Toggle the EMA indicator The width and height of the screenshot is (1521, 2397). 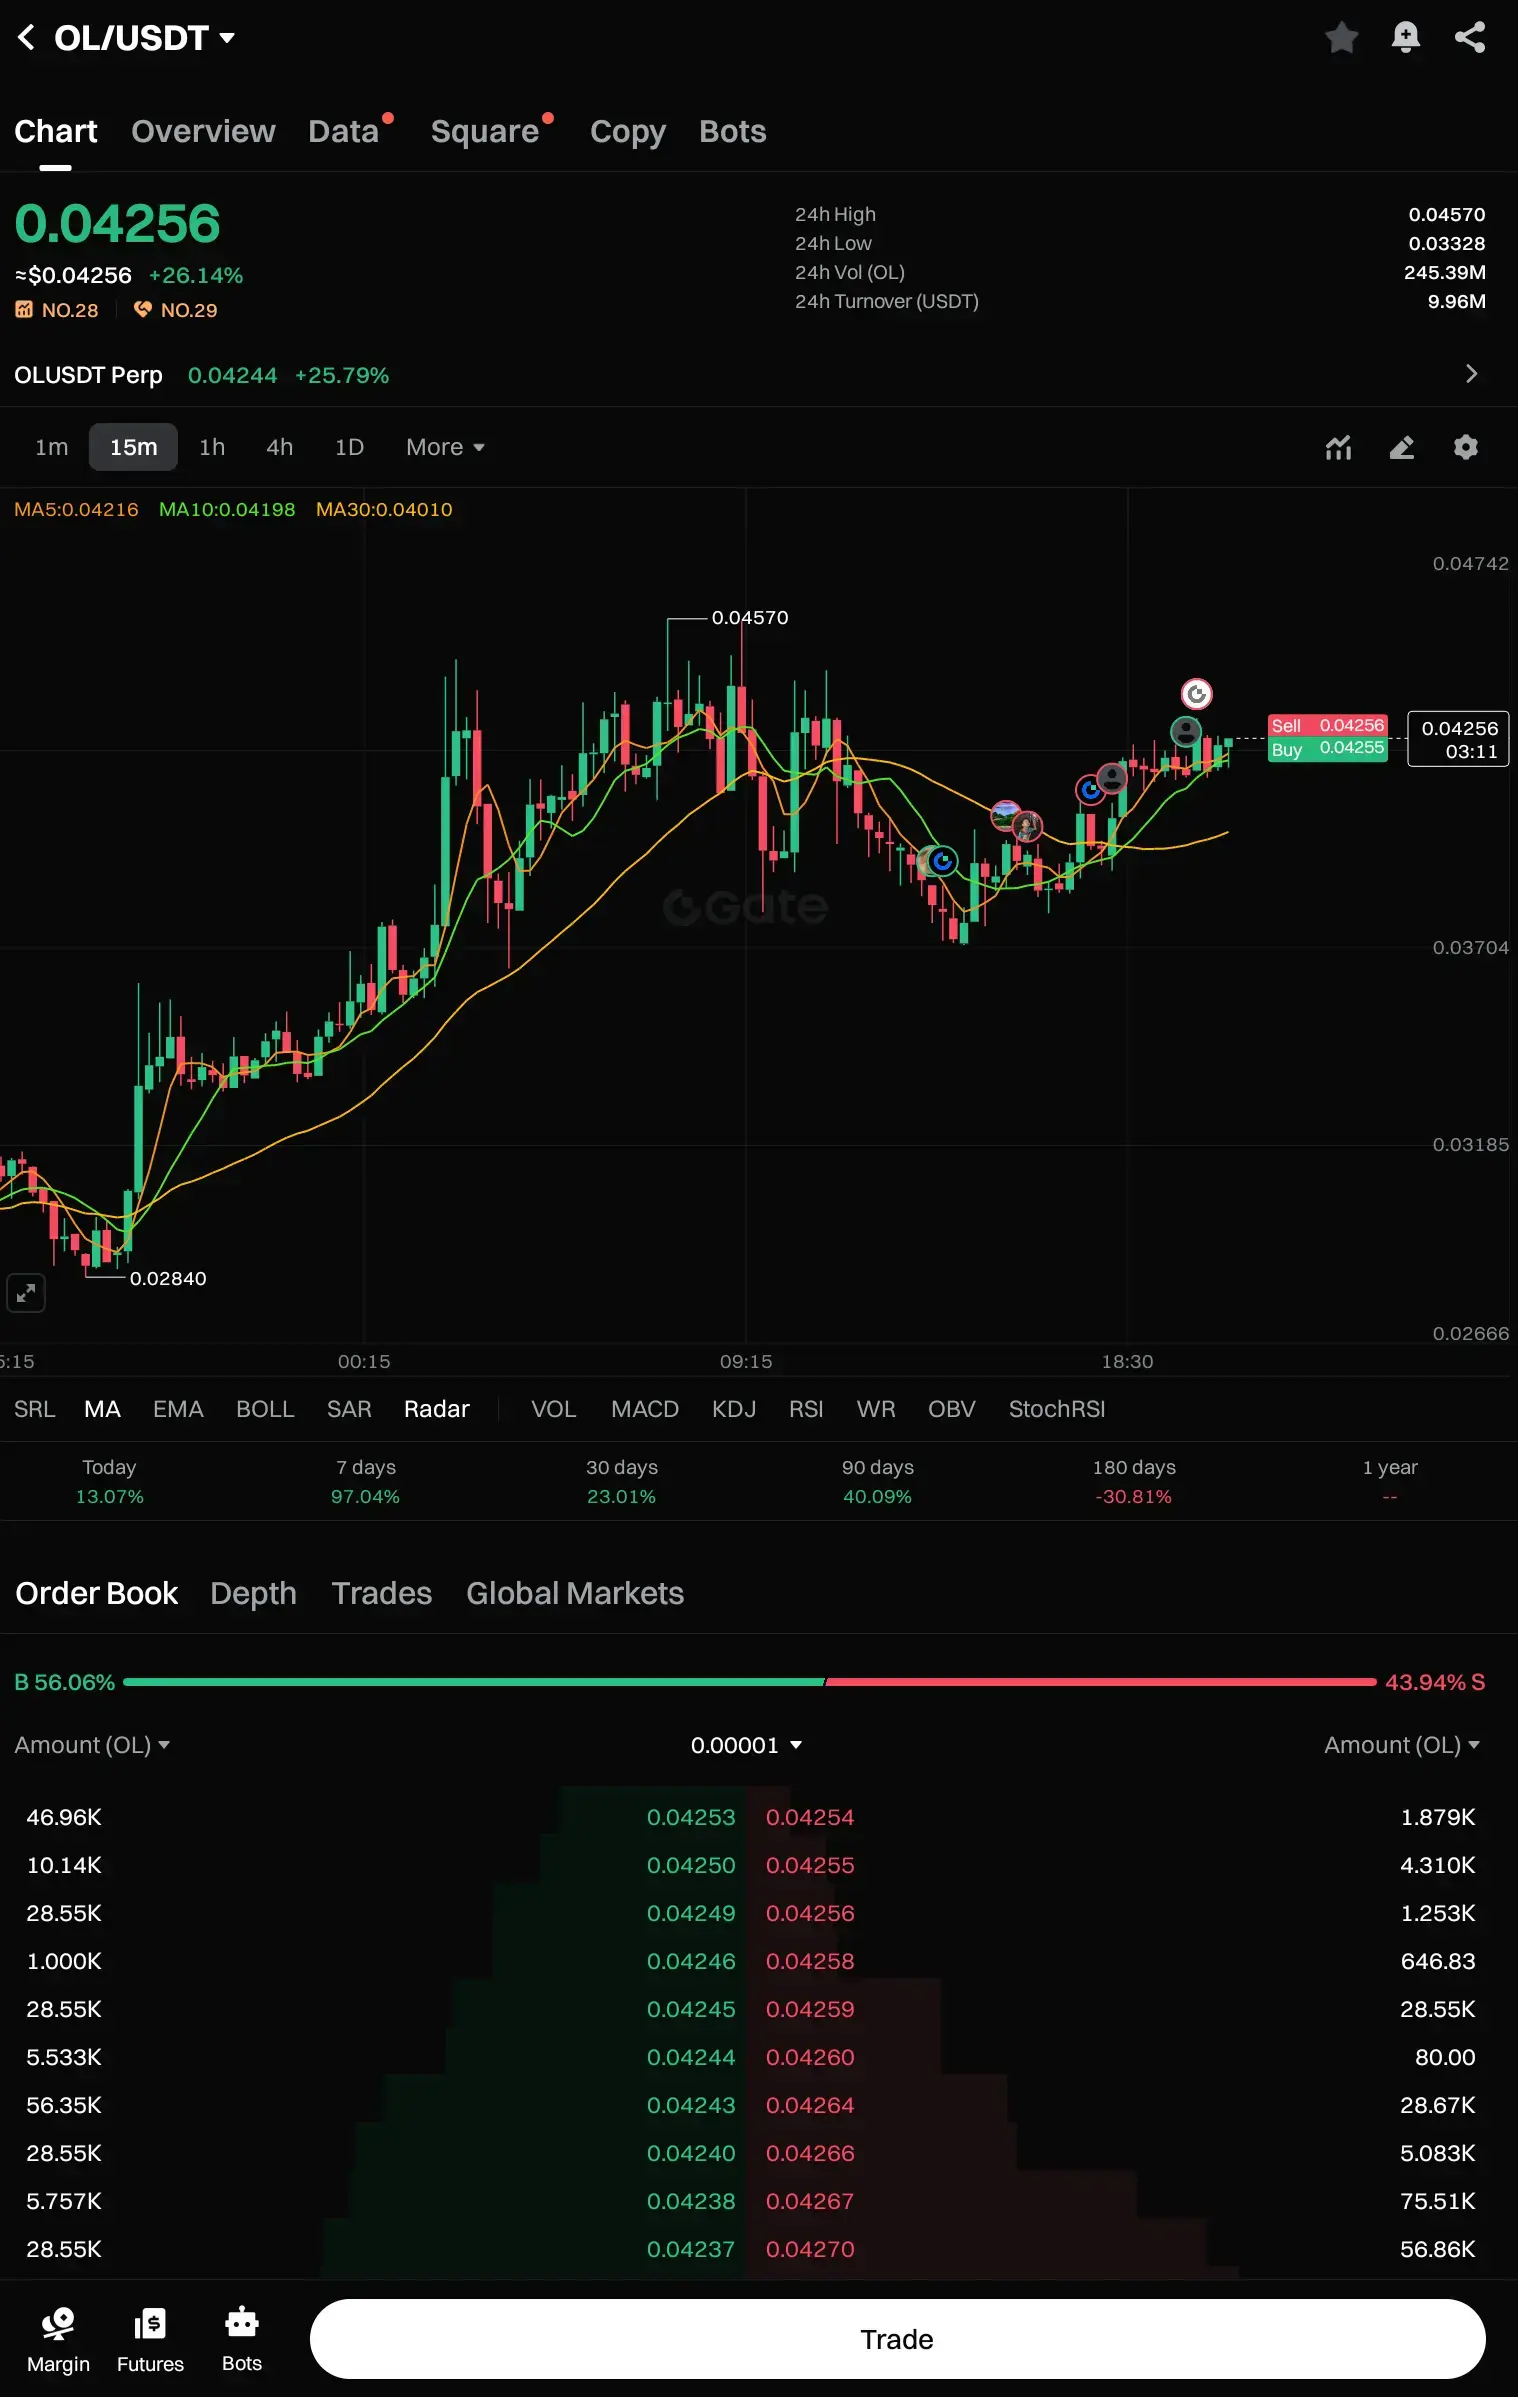click(x=178, y=1409)
